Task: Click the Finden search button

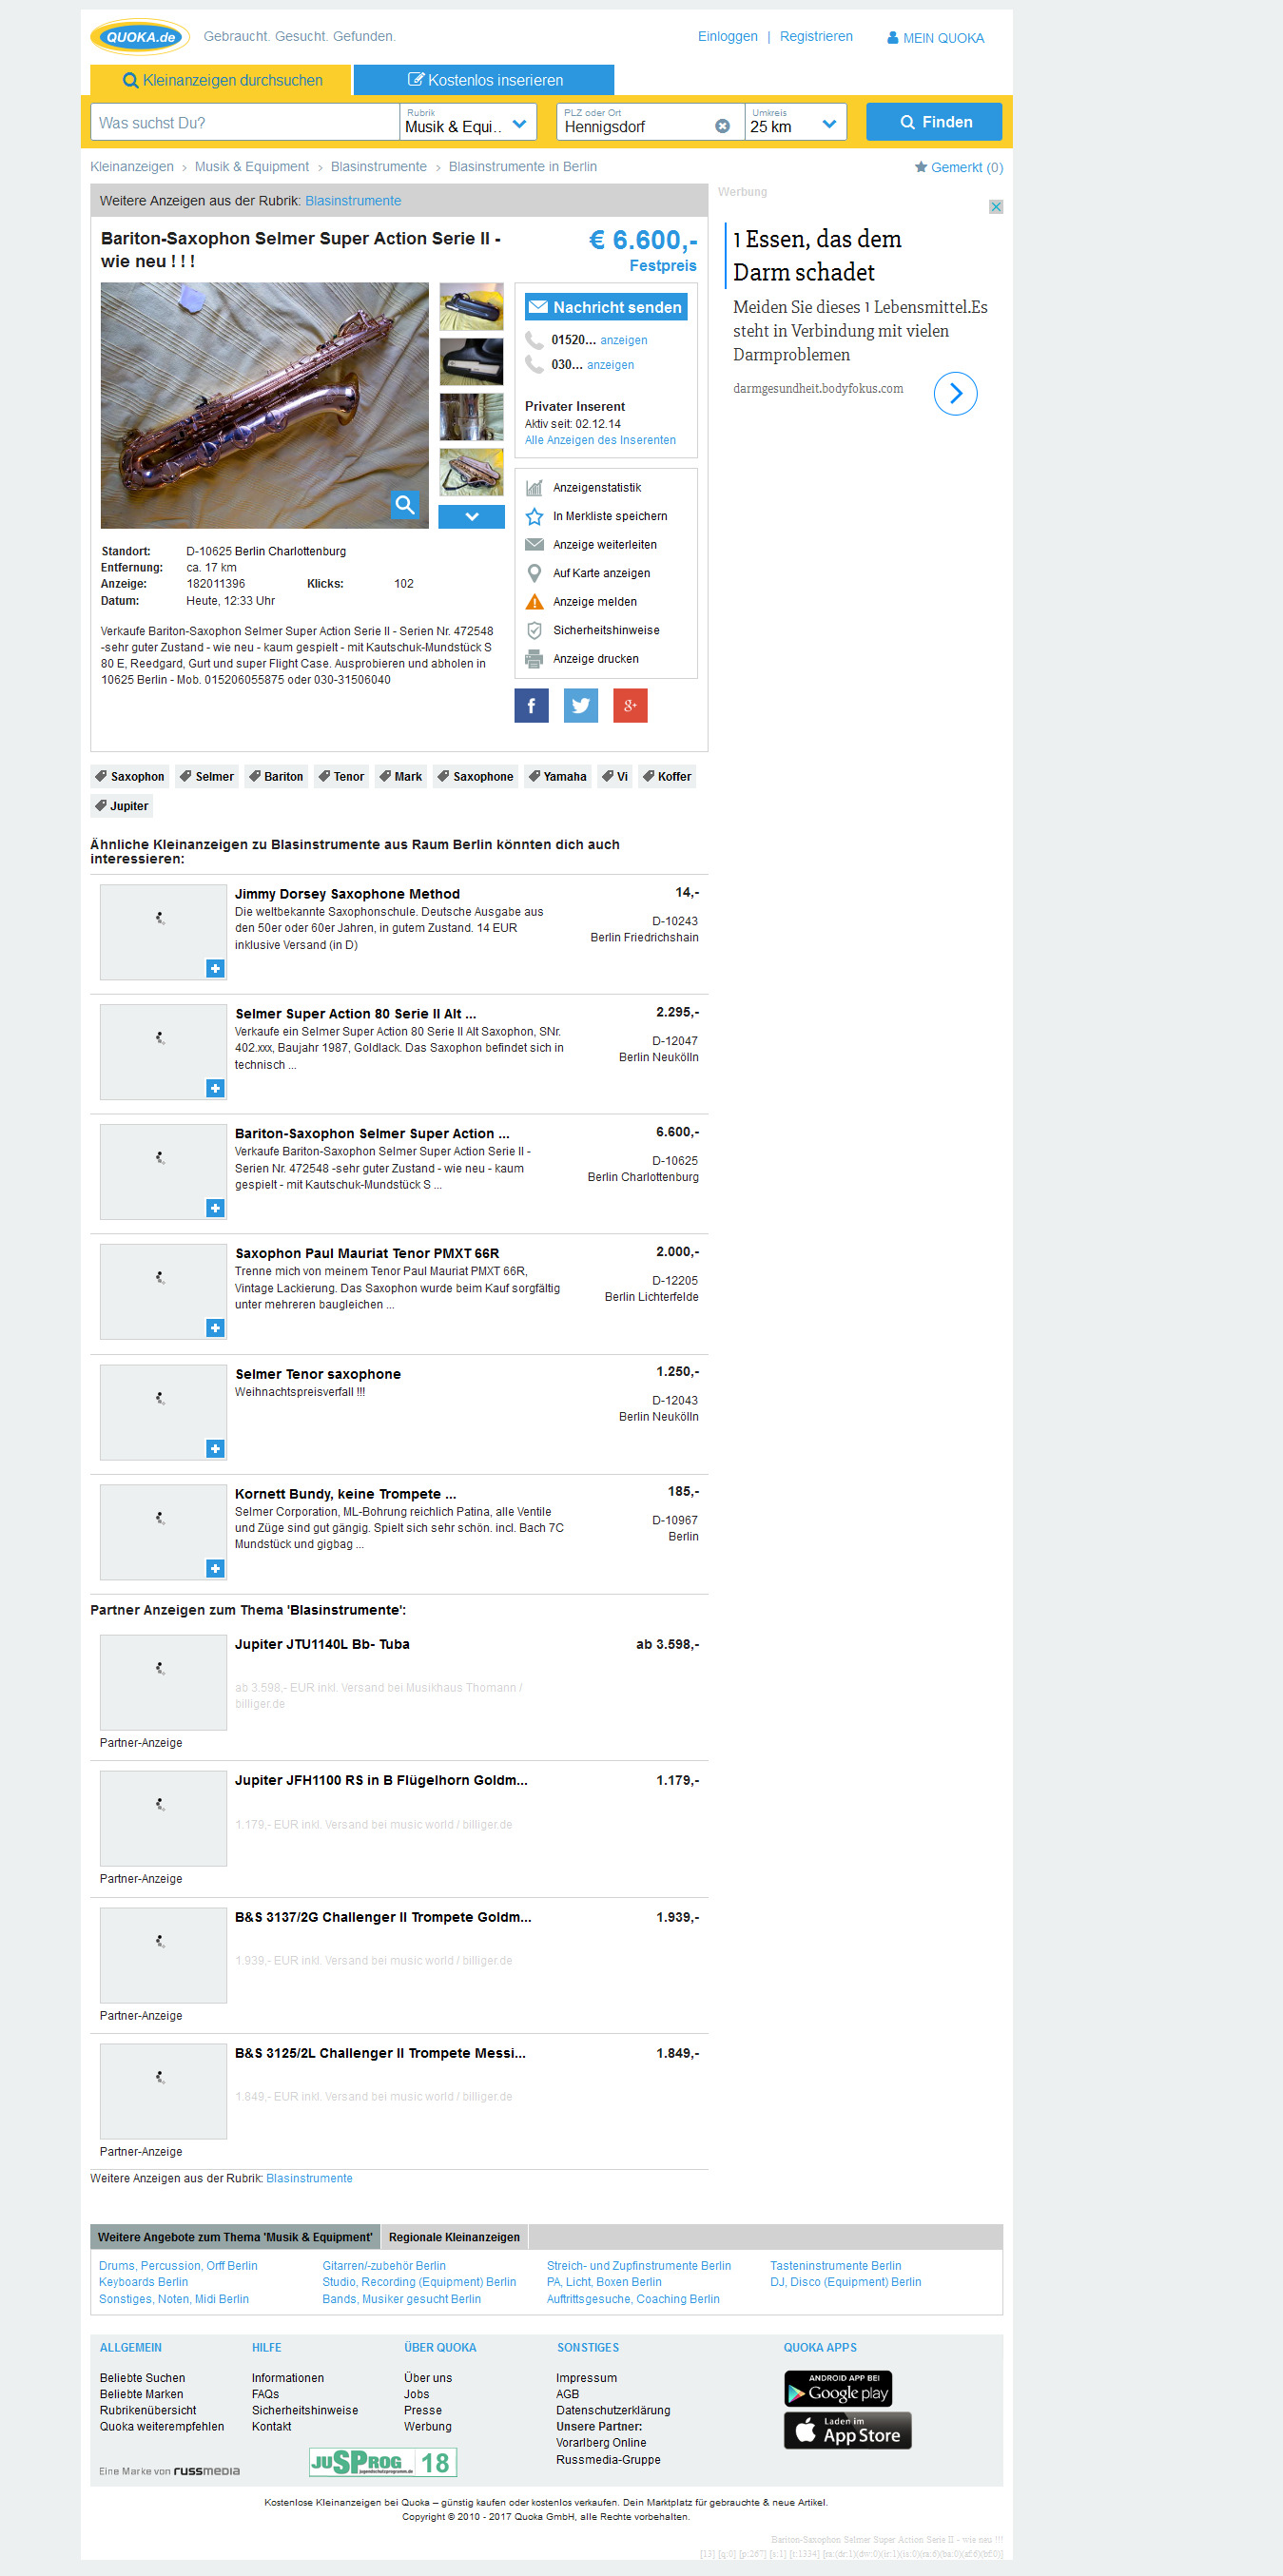Action: 934,122
